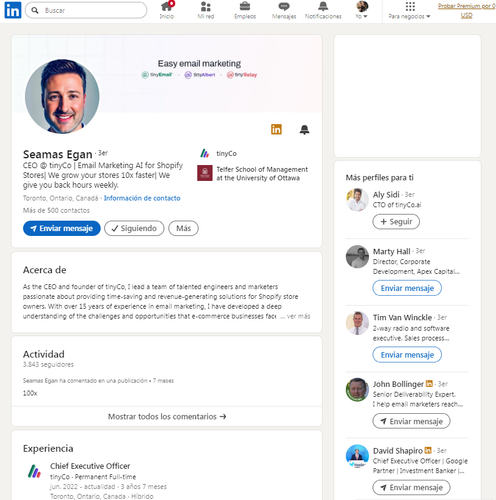Open Tim Van Winckle's profile photo
Image resolution: width=496 pixels, height=500 pixels.
coord(357,323)
